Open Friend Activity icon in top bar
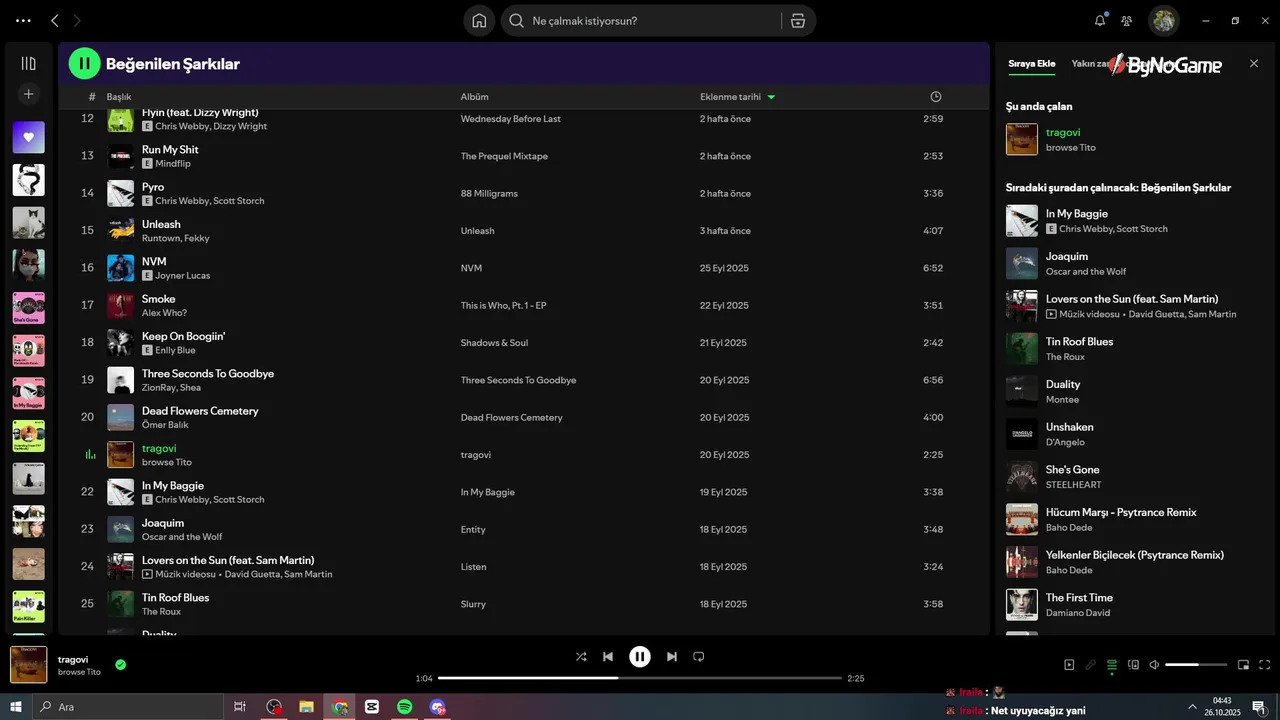 click(1127, 21)
